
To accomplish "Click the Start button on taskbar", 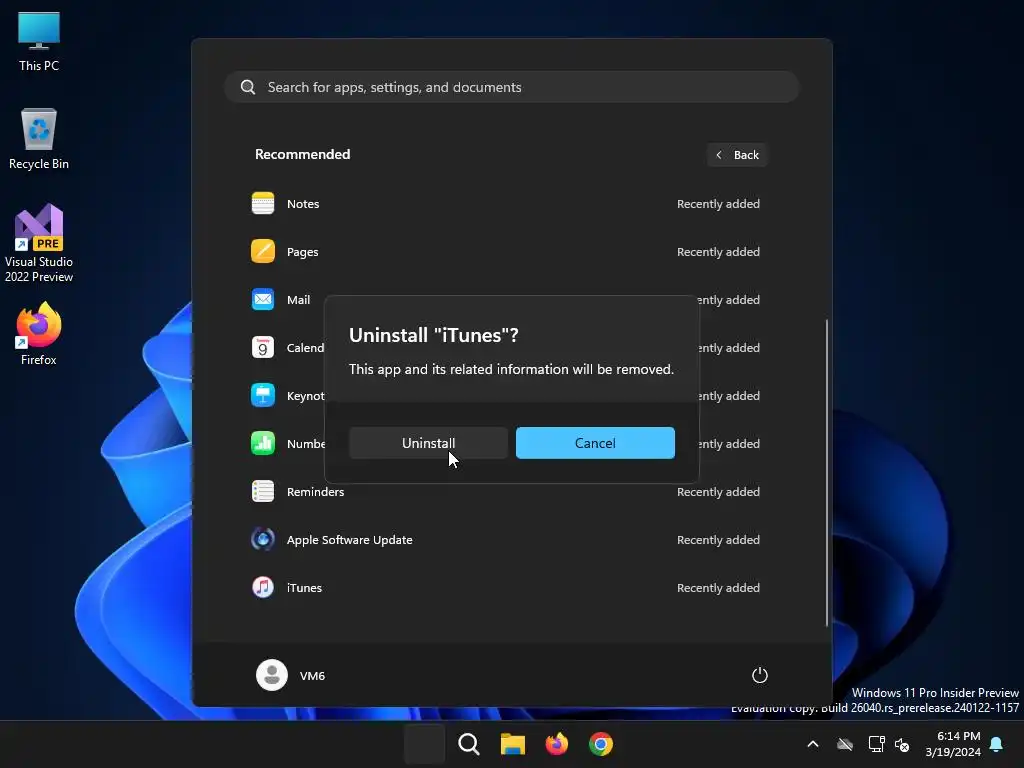I will pyautogui.click(x=424, y=744).
